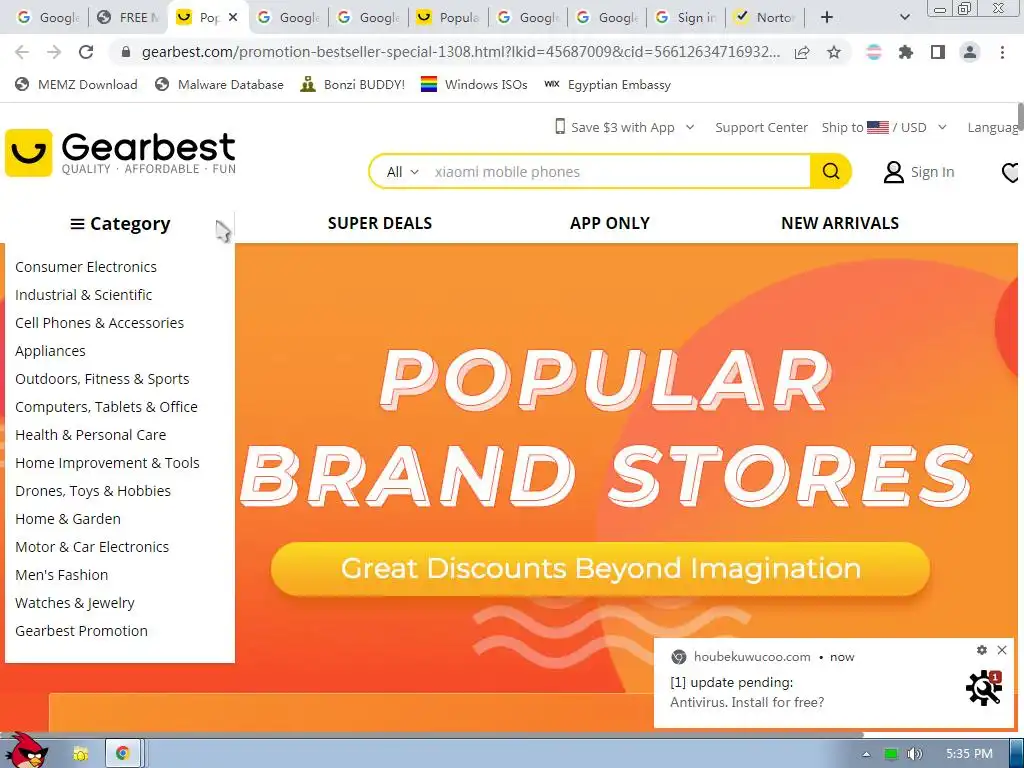The image size is (1024, 768).
Task: Toggle the browser side panel icon
Action: [938, 52]
